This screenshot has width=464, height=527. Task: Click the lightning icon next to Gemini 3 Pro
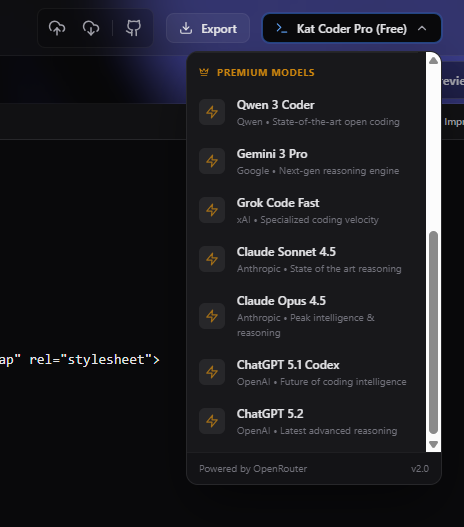tap(212, 161)
